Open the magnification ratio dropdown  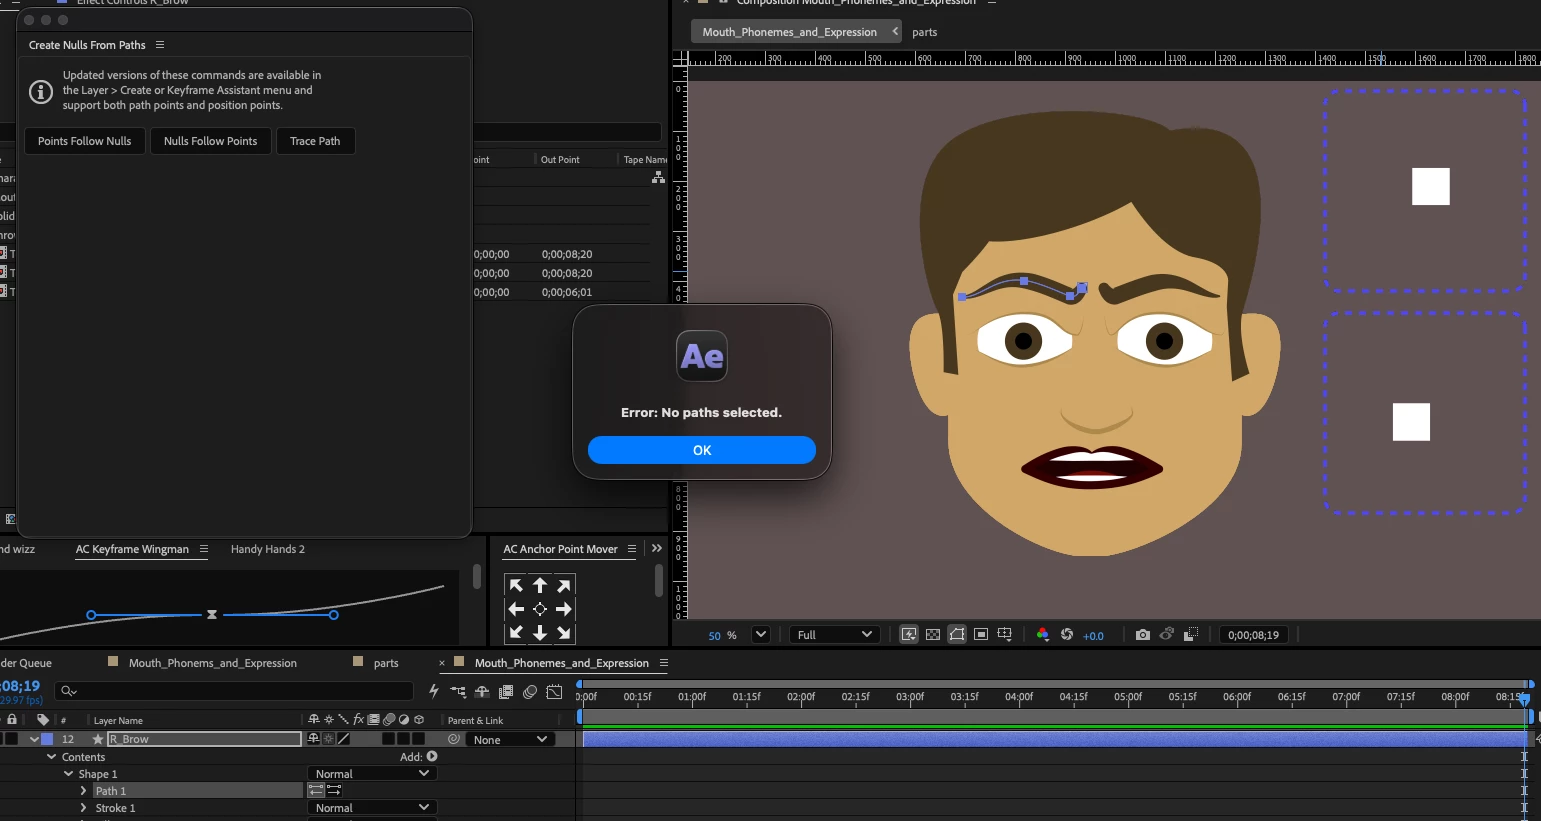(761, 635)
